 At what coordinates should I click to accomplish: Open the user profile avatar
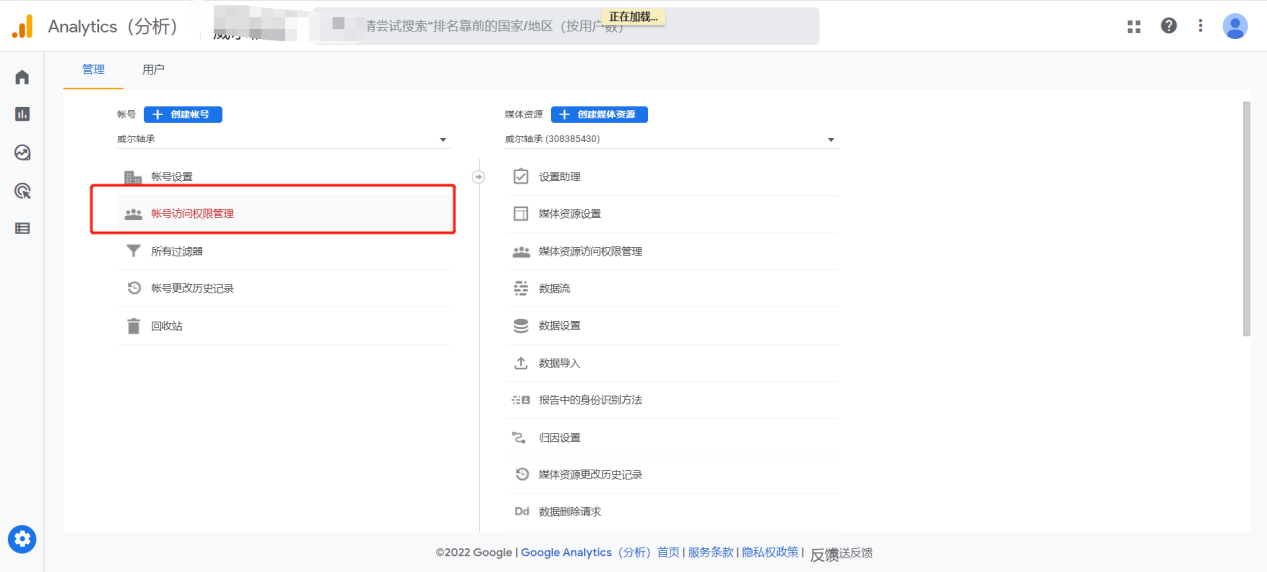1235,26
